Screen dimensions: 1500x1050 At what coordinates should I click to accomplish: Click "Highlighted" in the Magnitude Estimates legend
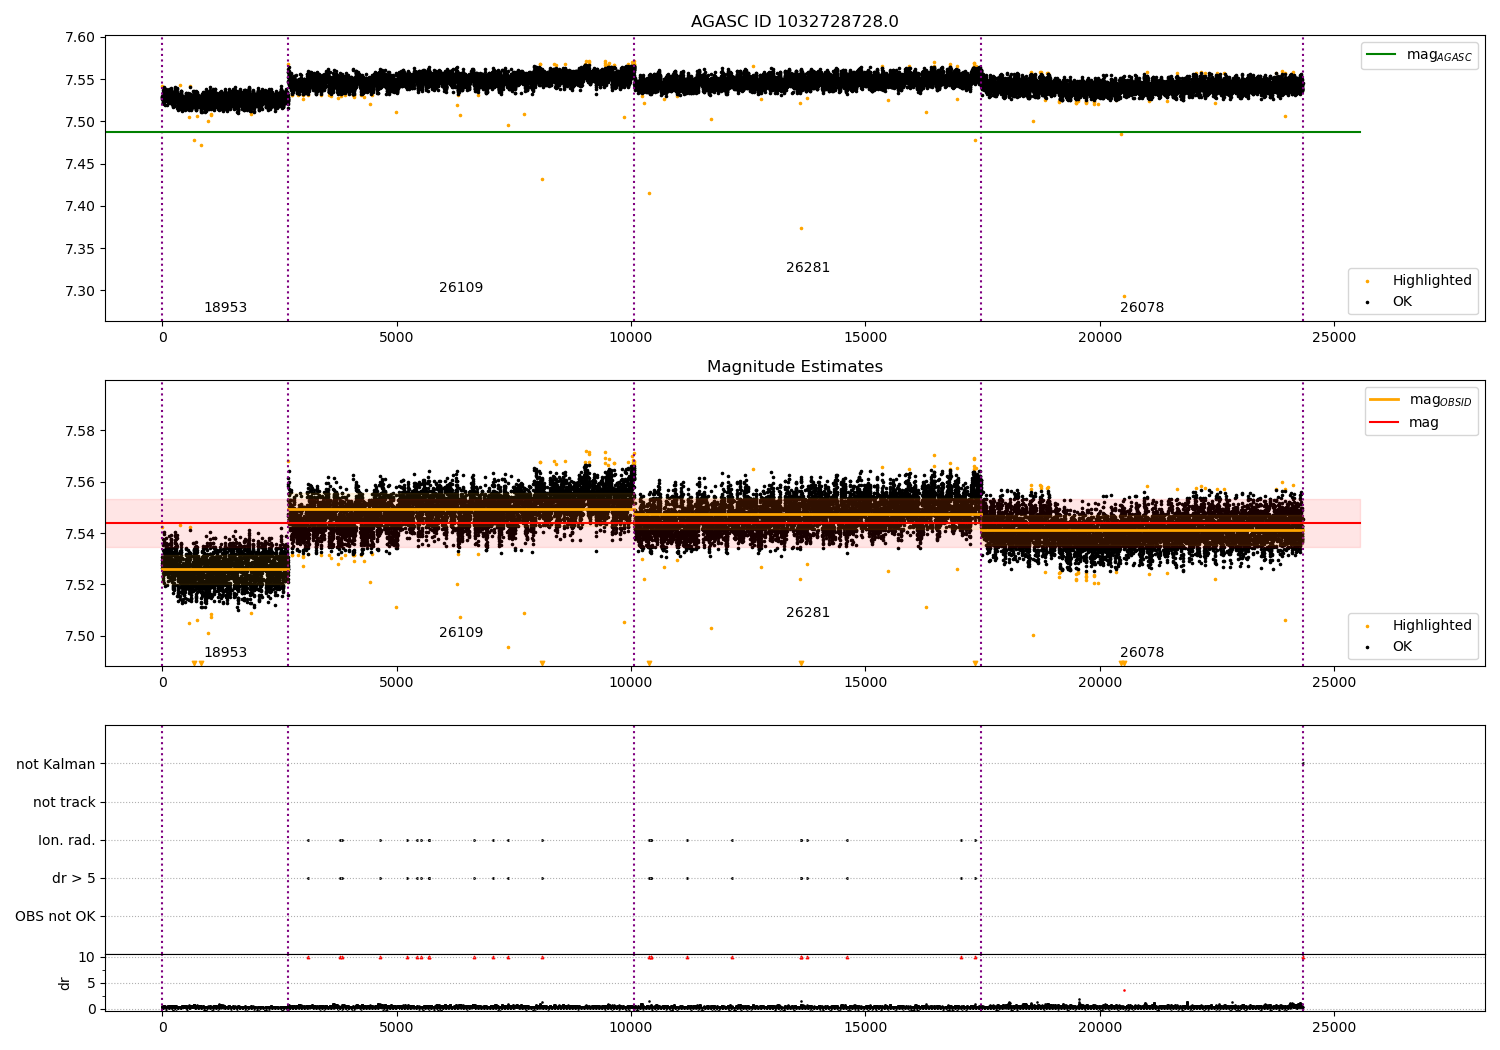[1432, 625]
